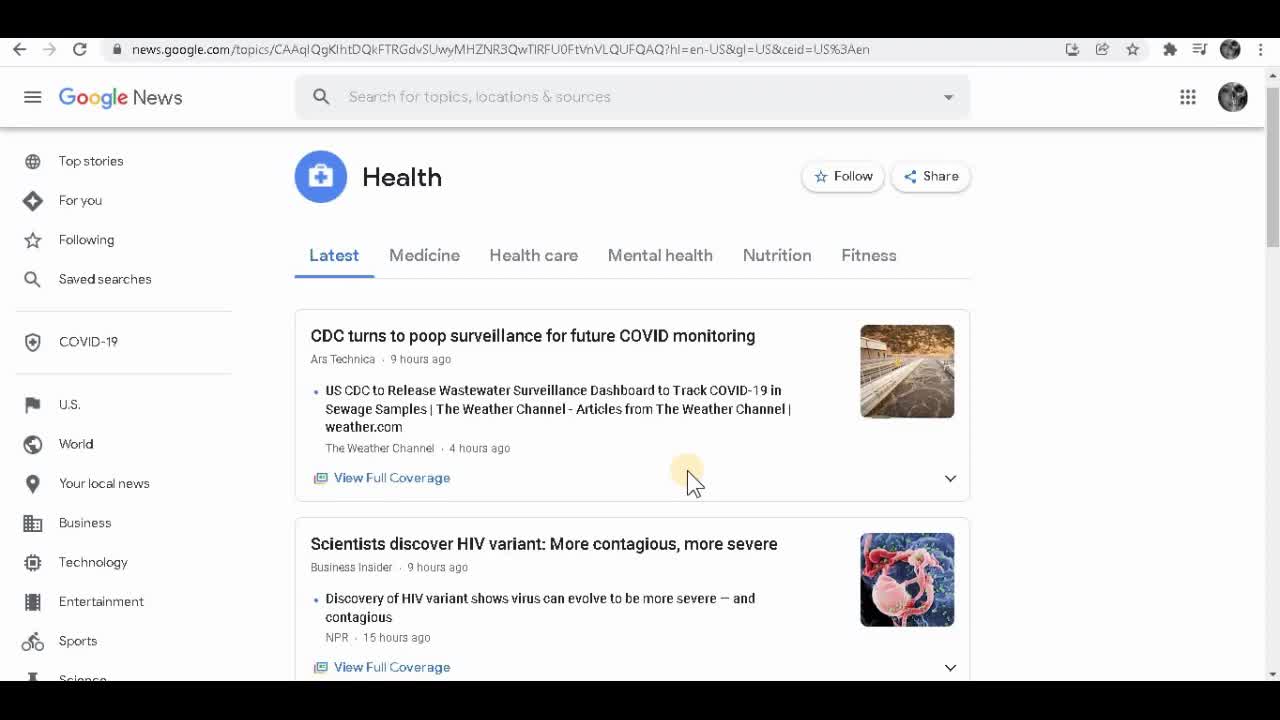Reload the page with refresh icon

[x=80, y=49]
